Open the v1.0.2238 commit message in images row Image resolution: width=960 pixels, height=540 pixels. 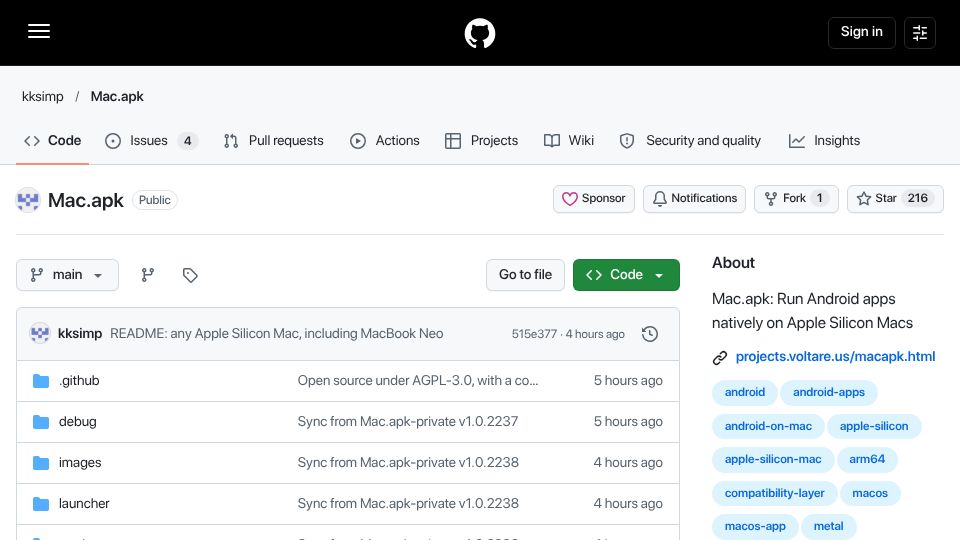click(x=408, y=463)
